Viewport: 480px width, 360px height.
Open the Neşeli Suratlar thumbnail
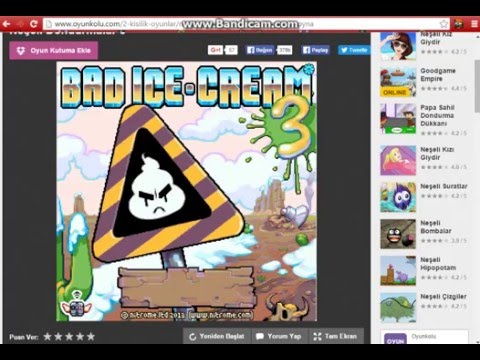[x=398, y=197]
